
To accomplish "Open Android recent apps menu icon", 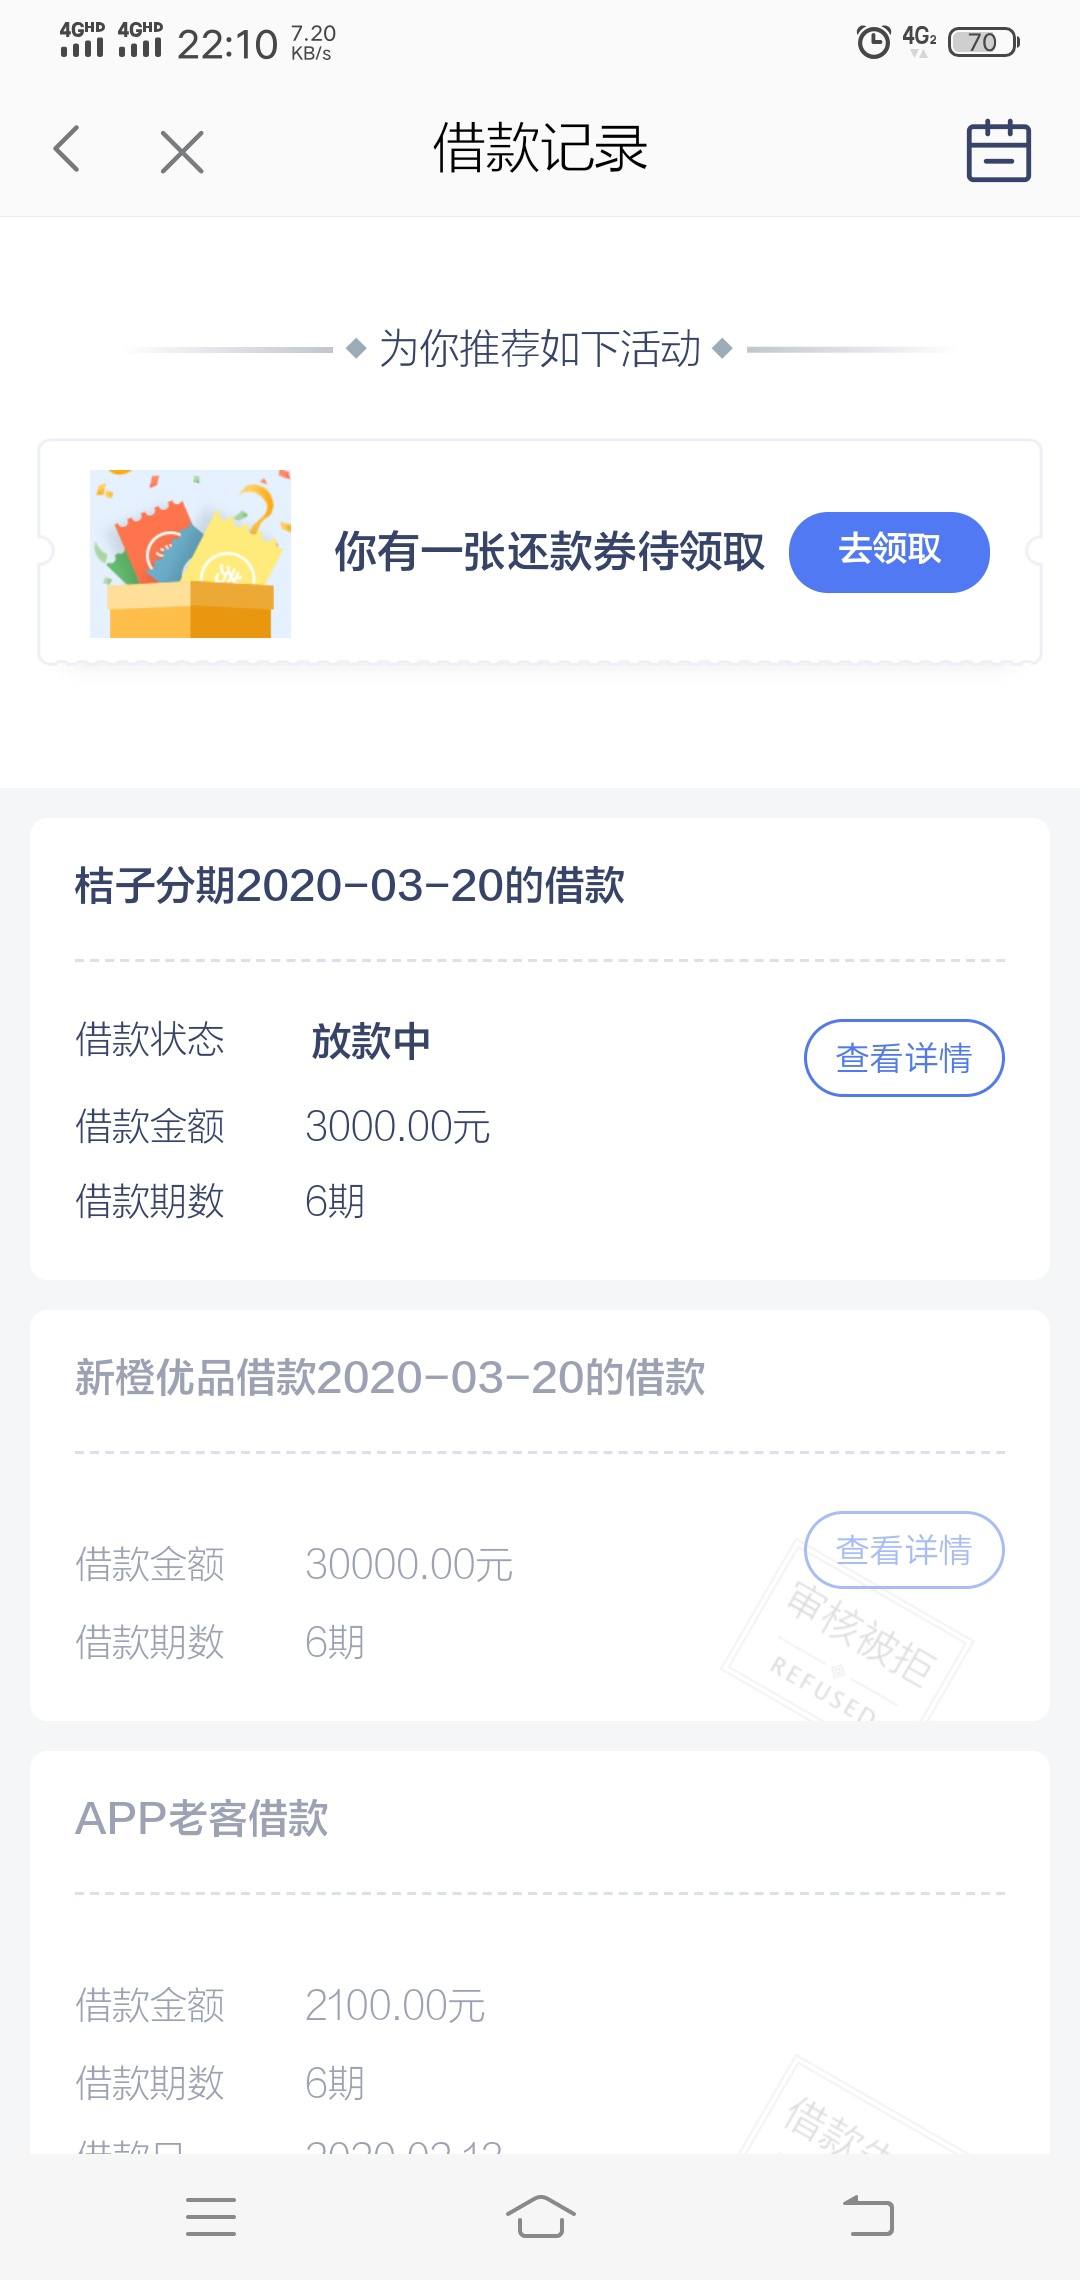I will (211, 2217).
